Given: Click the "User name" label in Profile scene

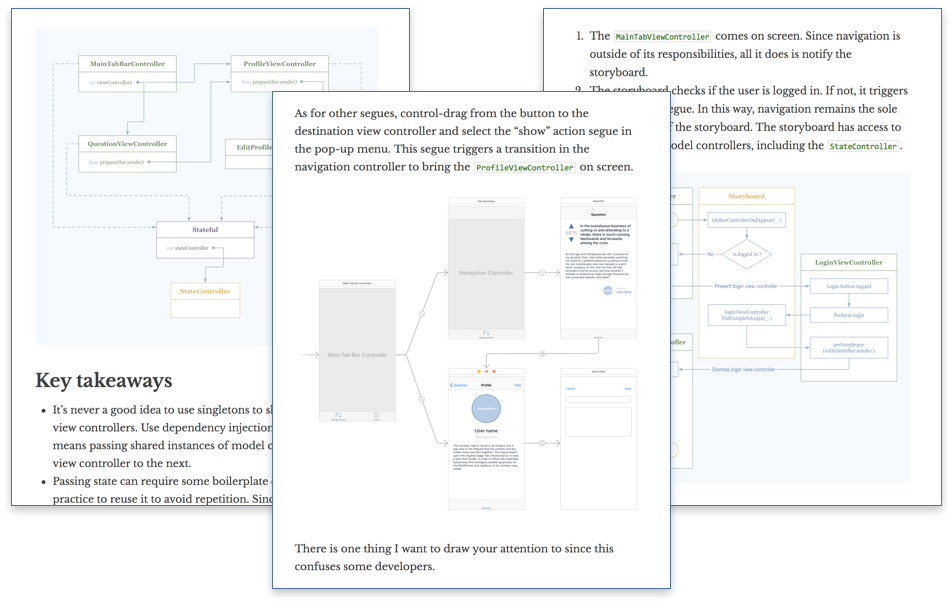Looking at the screenshot, I should click(x=486, y=431).
